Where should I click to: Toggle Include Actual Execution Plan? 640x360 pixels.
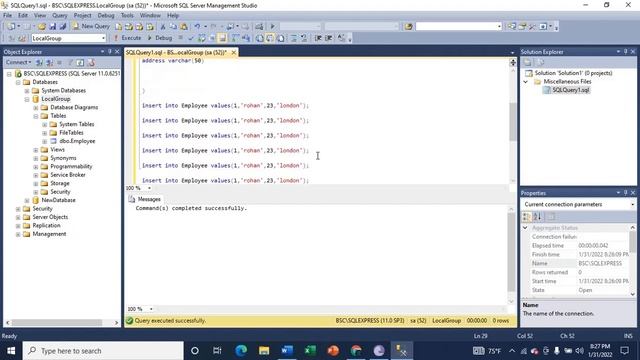coord(235,38)
